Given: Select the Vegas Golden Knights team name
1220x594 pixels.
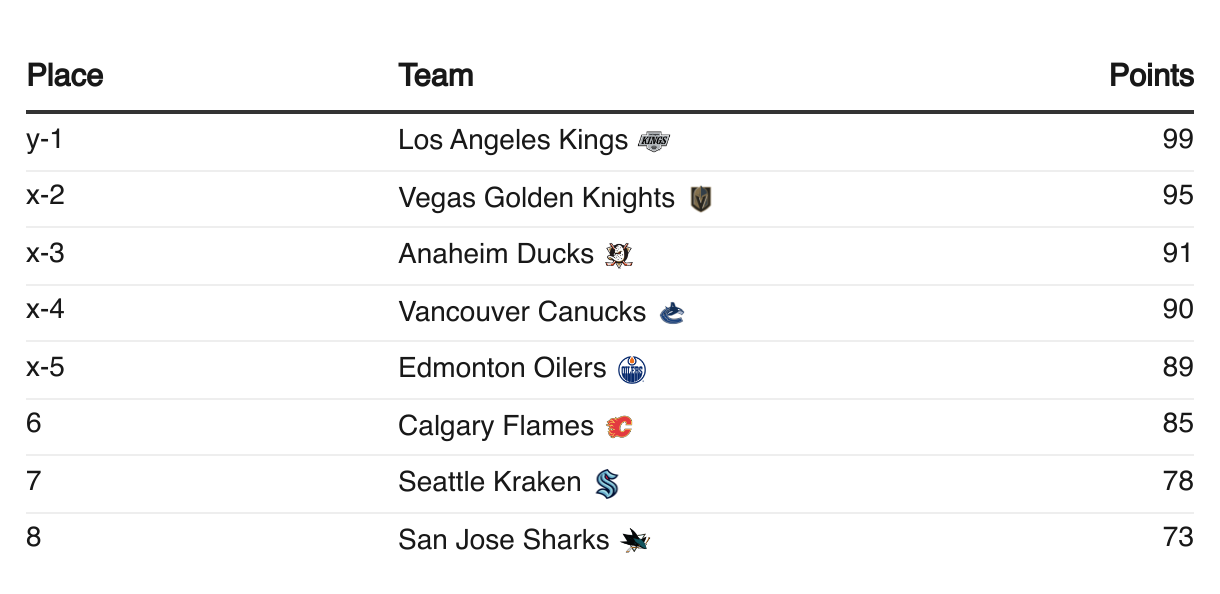Looking at the screenshot, I should point(536,198).
